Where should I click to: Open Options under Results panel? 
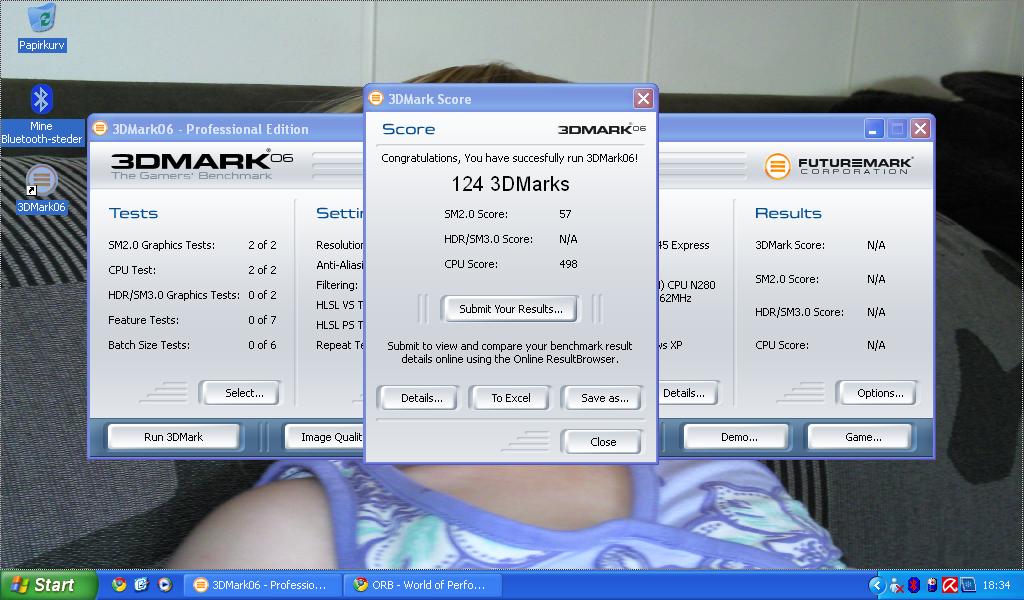tap(879, 393)
